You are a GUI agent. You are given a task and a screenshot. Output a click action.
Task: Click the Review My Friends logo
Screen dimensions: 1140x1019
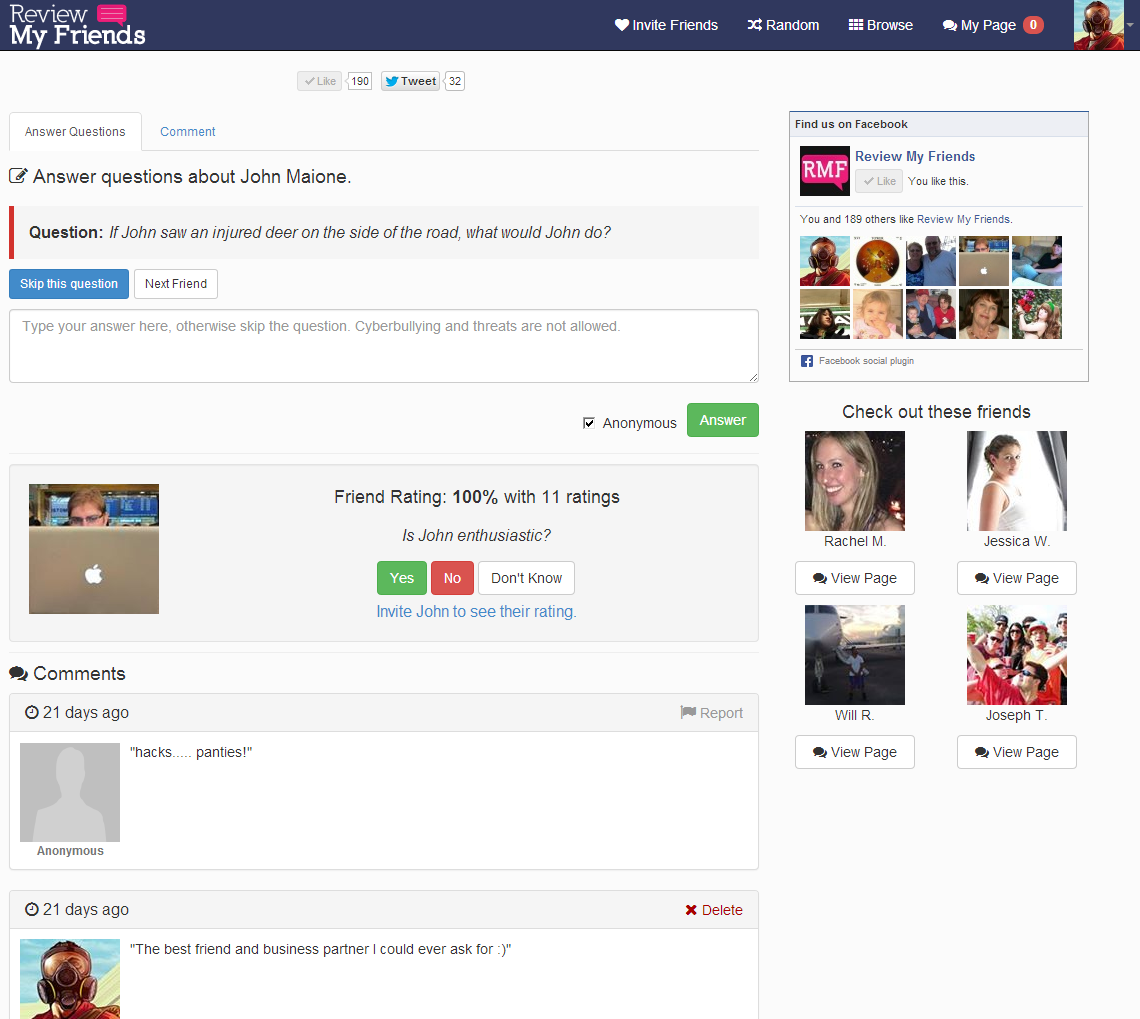point(77,25)
